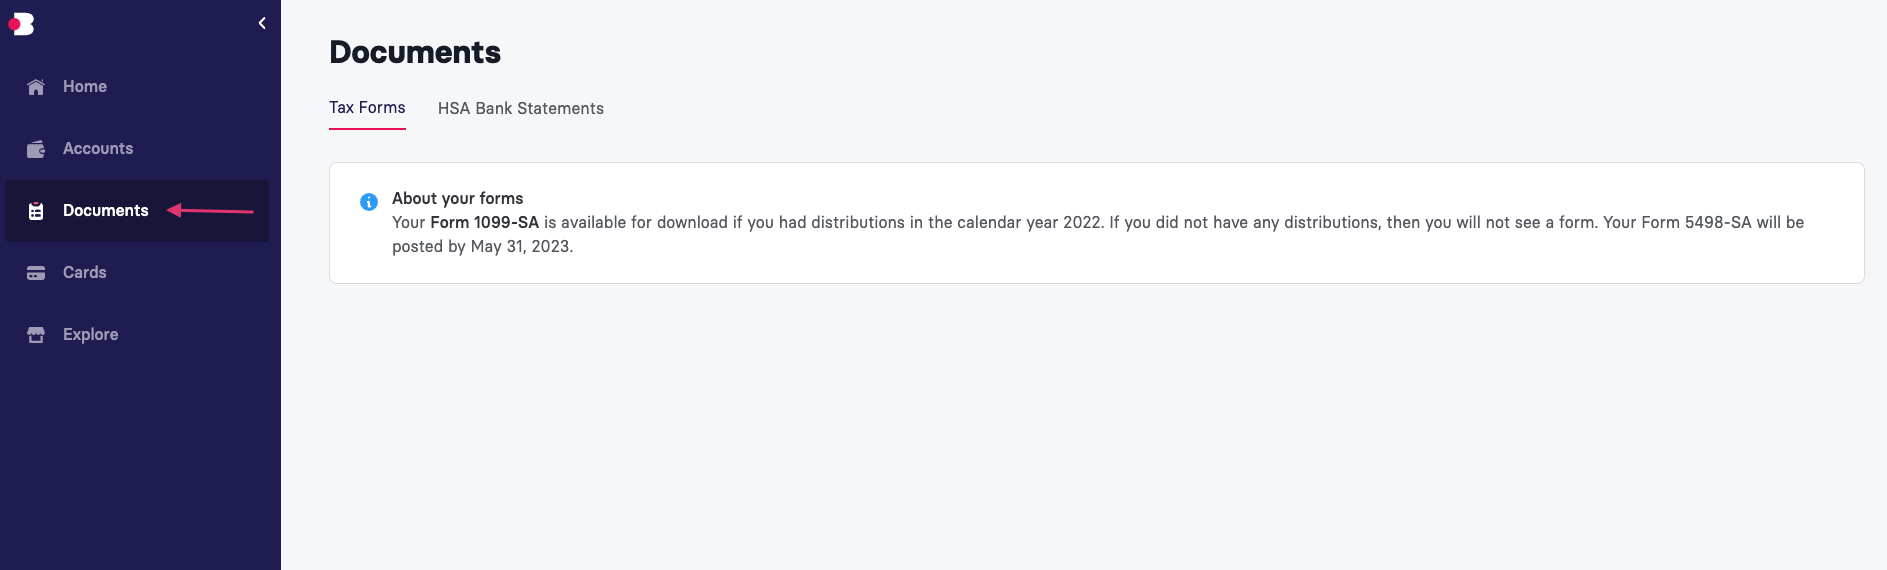Go to the Accounts section
The image size is (1887, 570).
pos(137,149)
